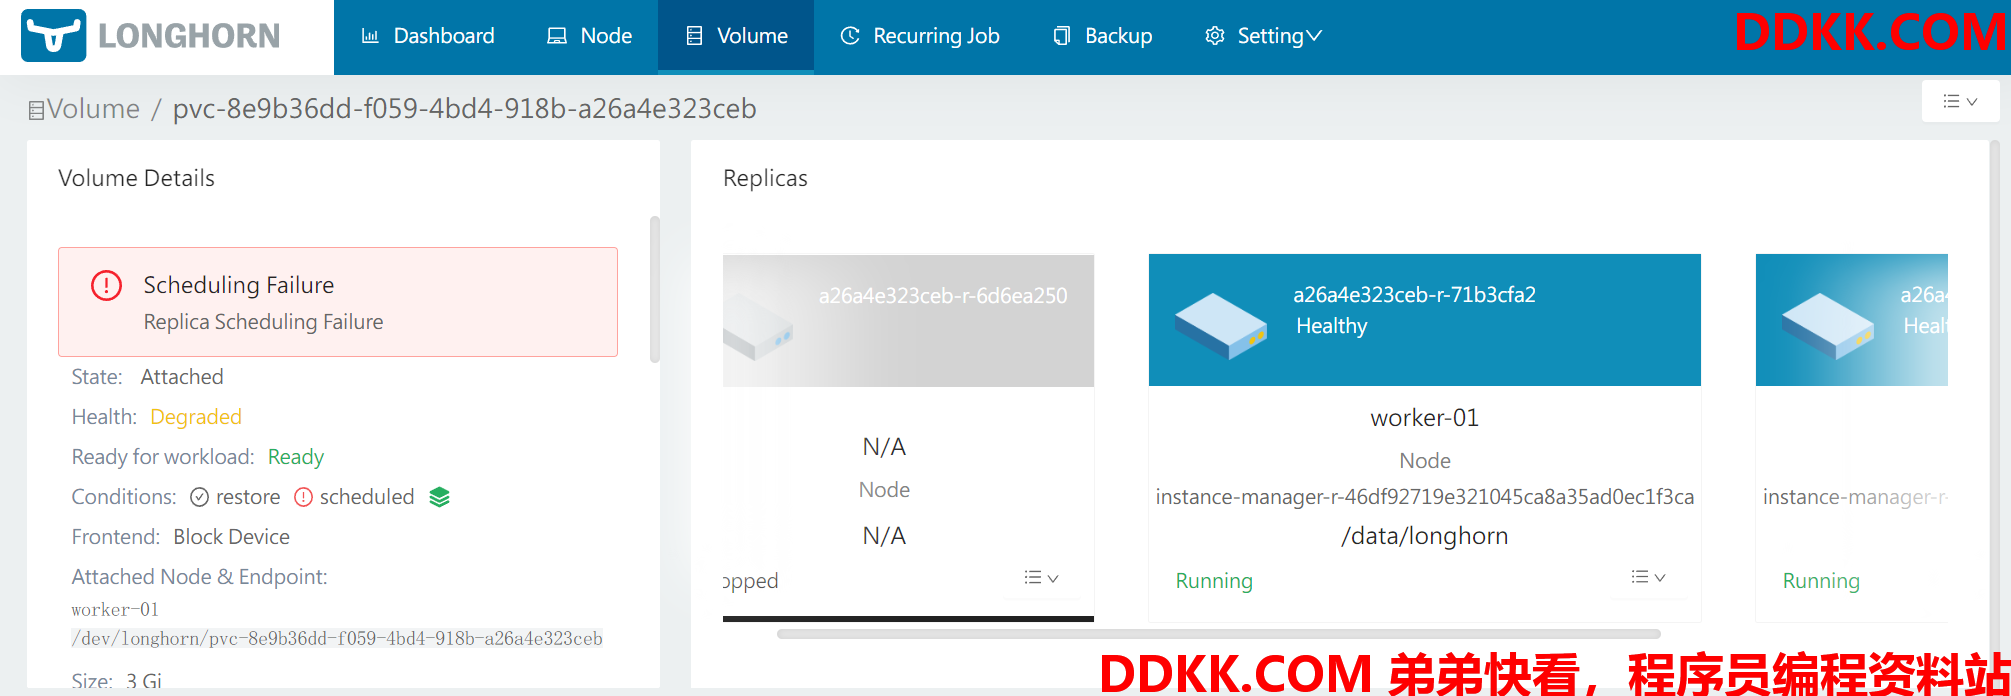
Task: Open Recurring Job page
Action: click(920, 36)
